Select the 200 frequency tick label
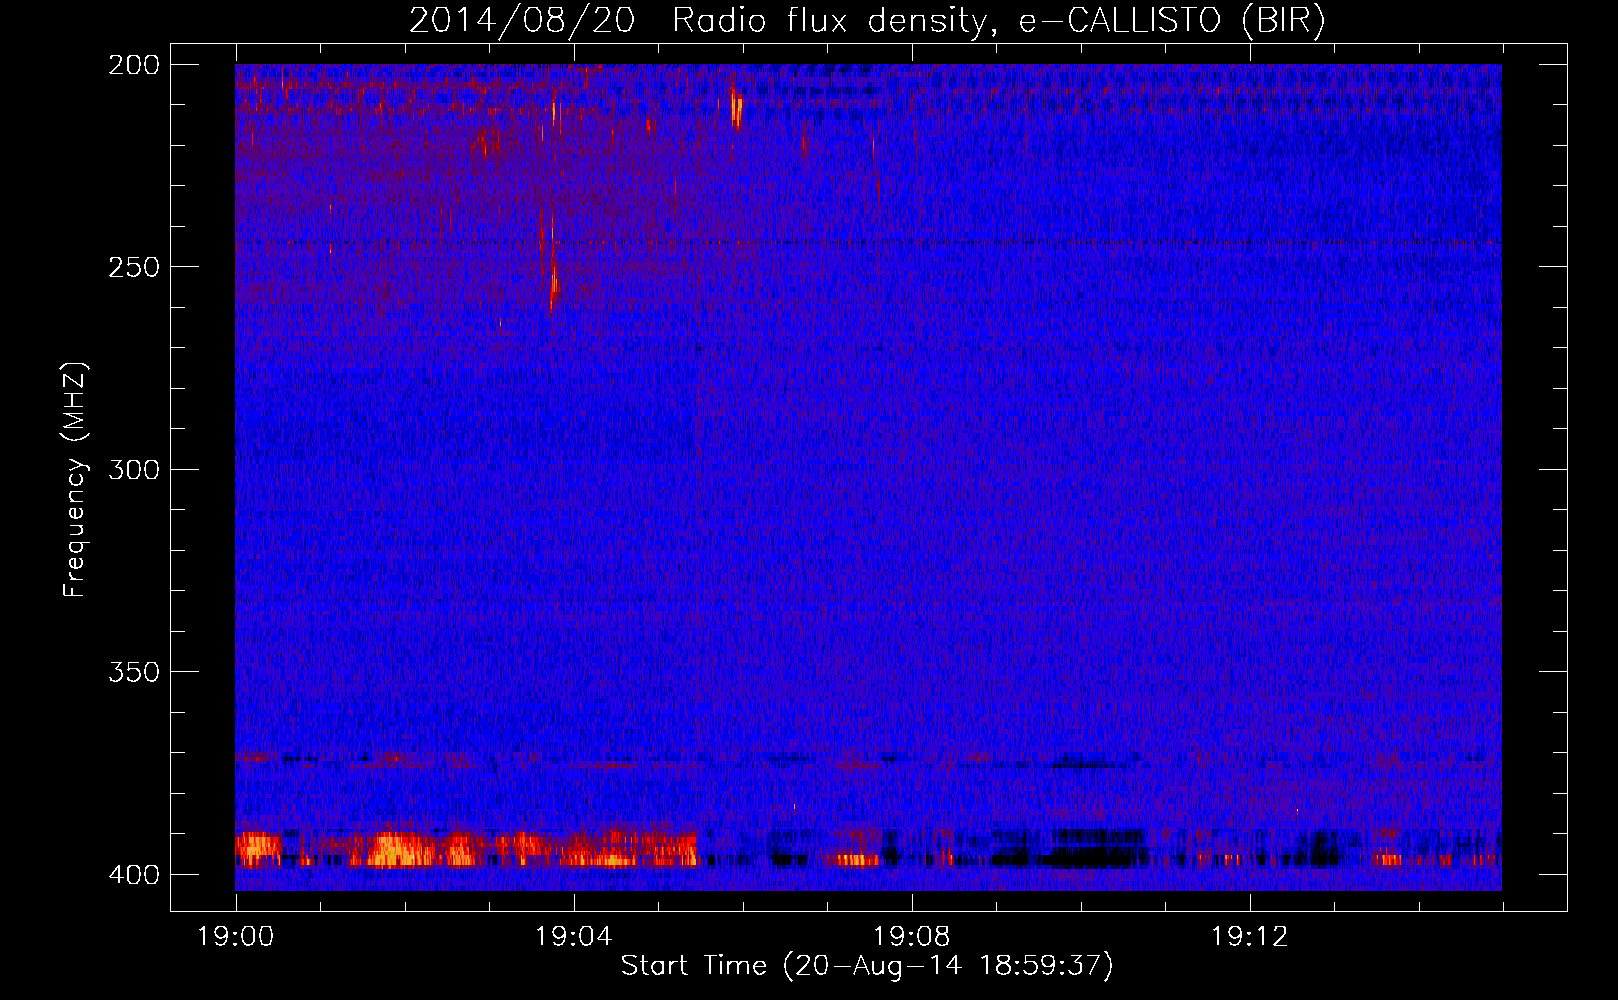The width and height of the screenshot is (1618, 1000). point(133,65)
